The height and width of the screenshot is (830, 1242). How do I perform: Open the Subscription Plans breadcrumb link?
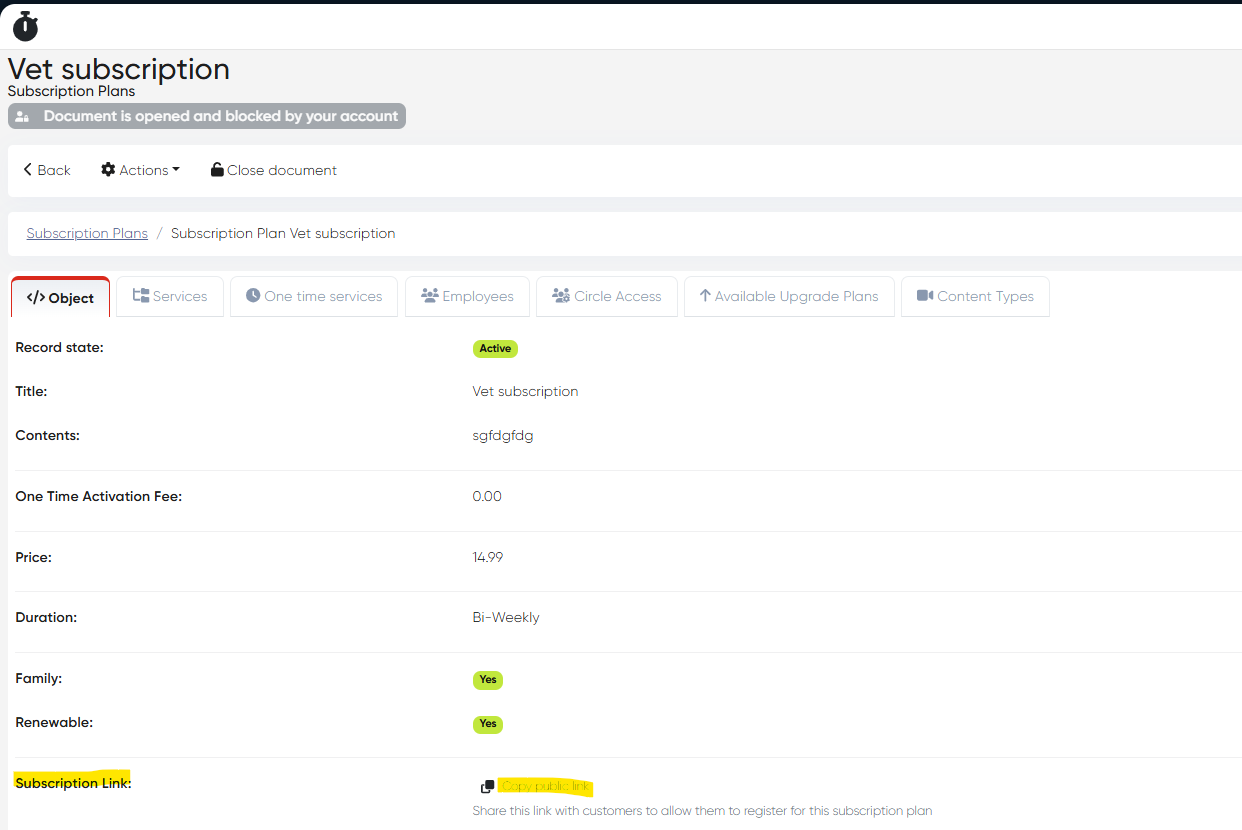coord(87,233)
